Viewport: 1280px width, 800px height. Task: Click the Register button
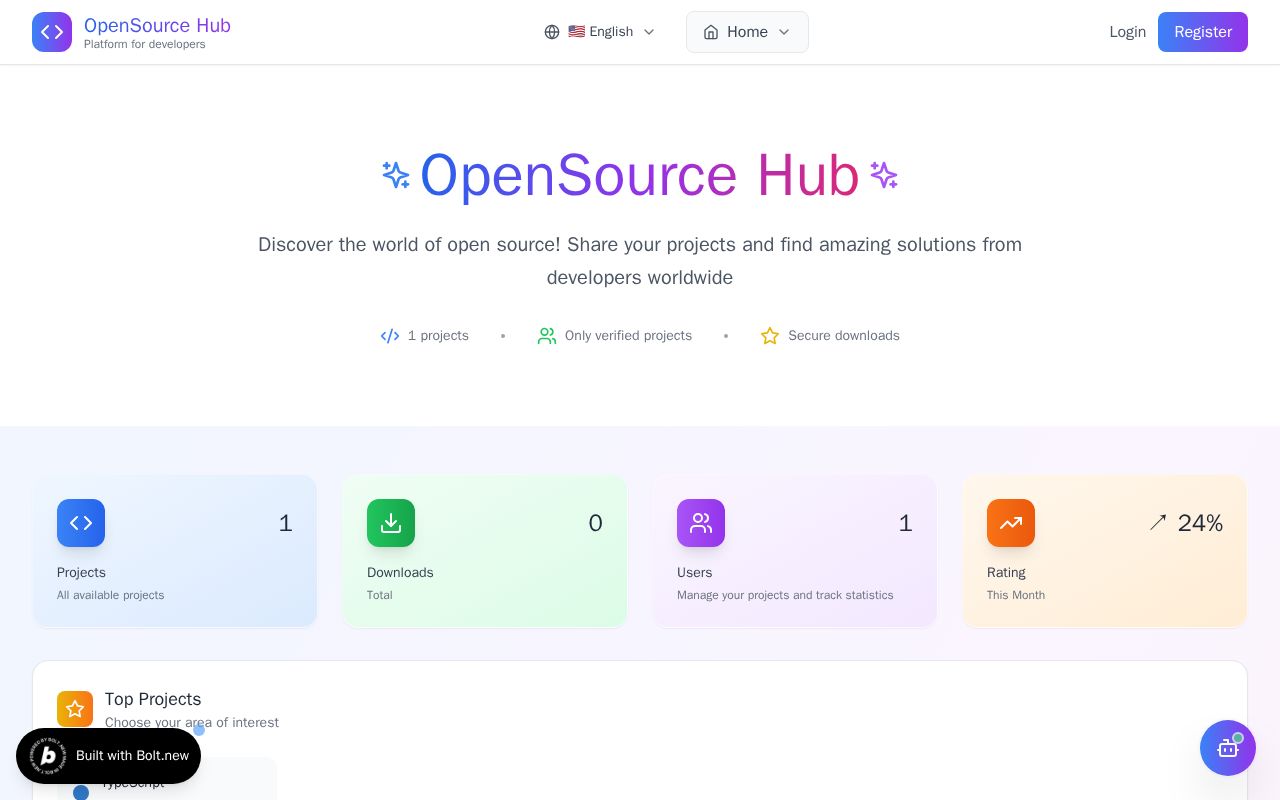coord(1203,32)
